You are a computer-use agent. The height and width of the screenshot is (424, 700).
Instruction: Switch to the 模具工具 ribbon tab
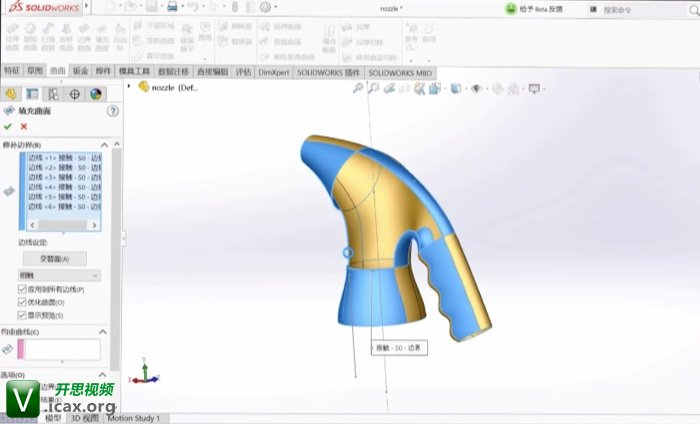click(134, 71)
